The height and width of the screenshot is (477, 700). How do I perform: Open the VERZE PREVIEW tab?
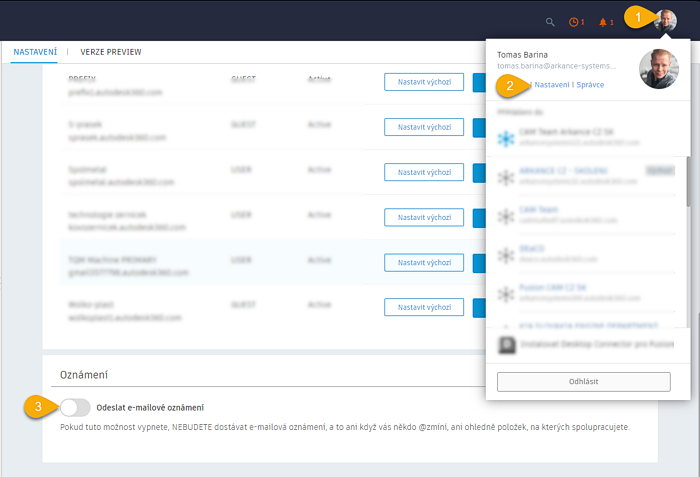[111, 51]
